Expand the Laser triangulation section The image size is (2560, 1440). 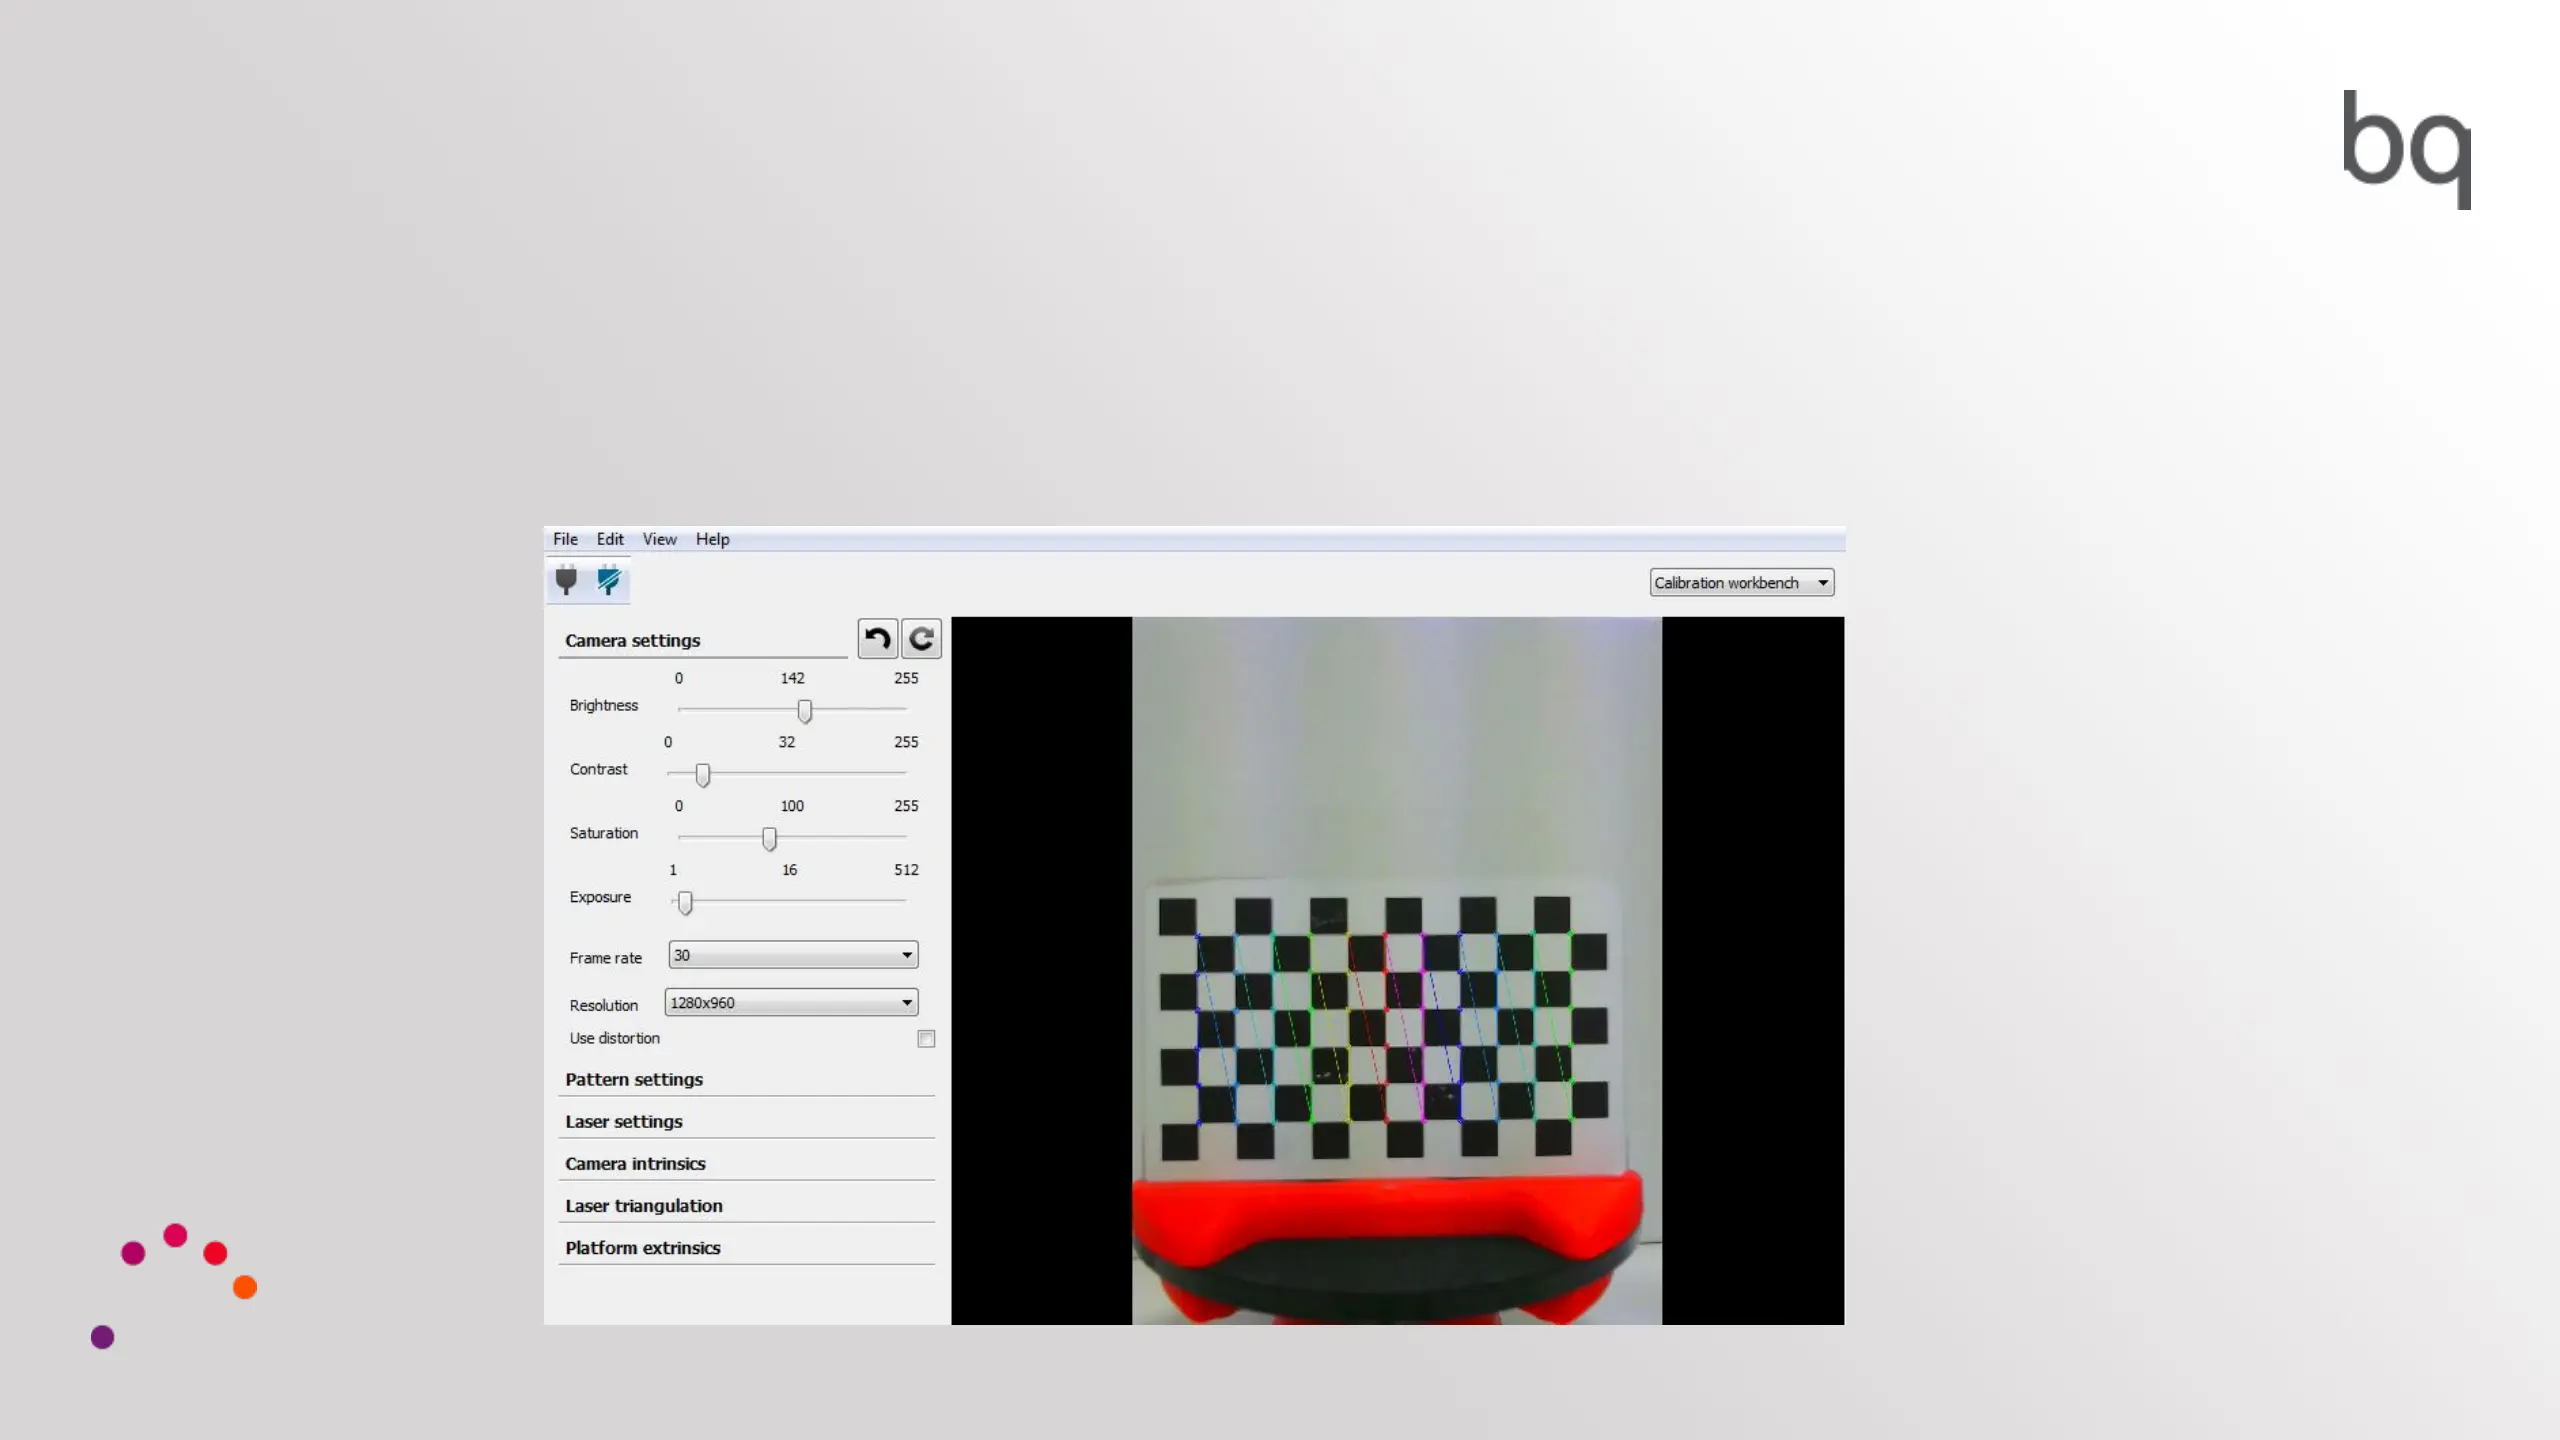[644, 1205]
